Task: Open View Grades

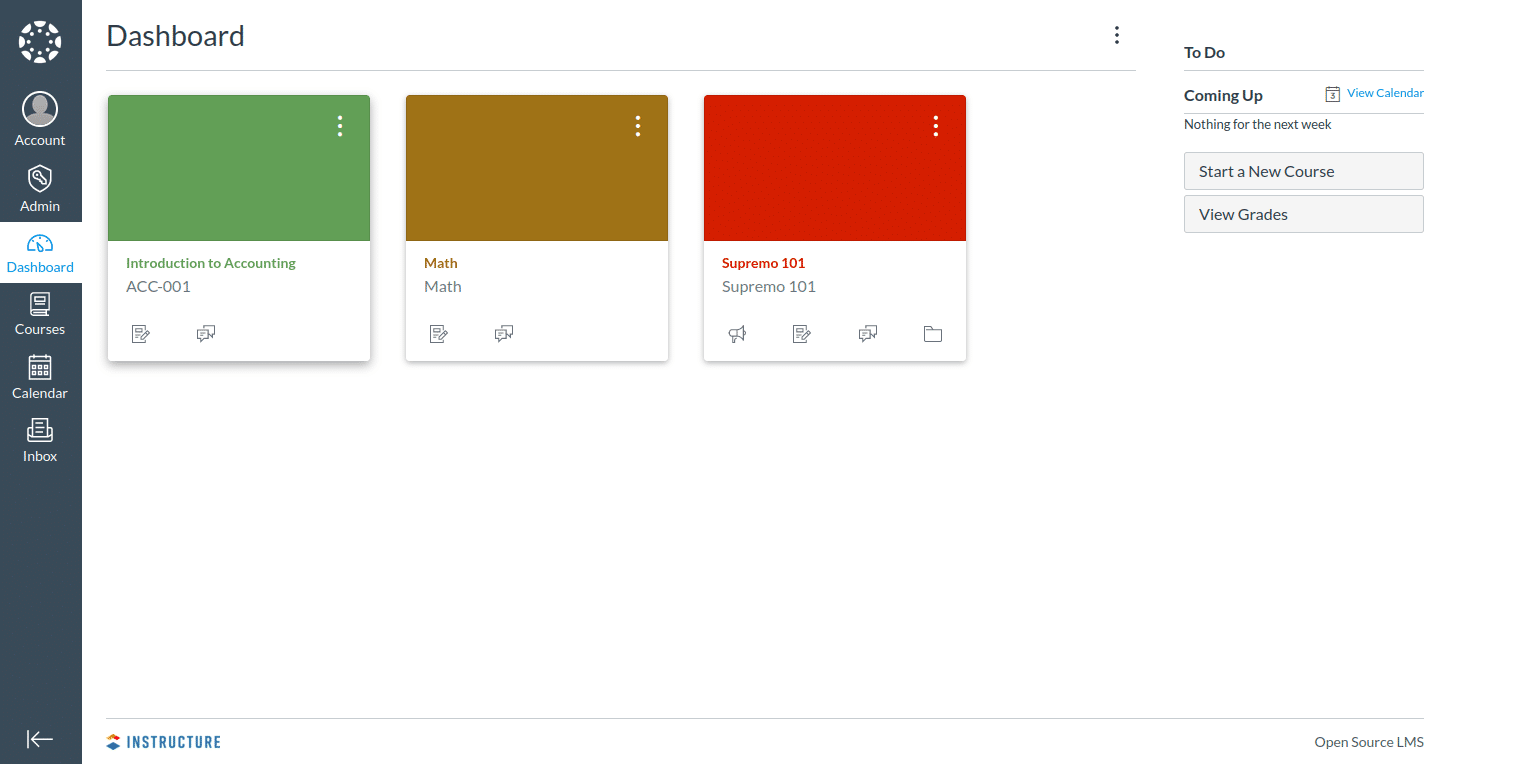Action: pos(1303,214)
